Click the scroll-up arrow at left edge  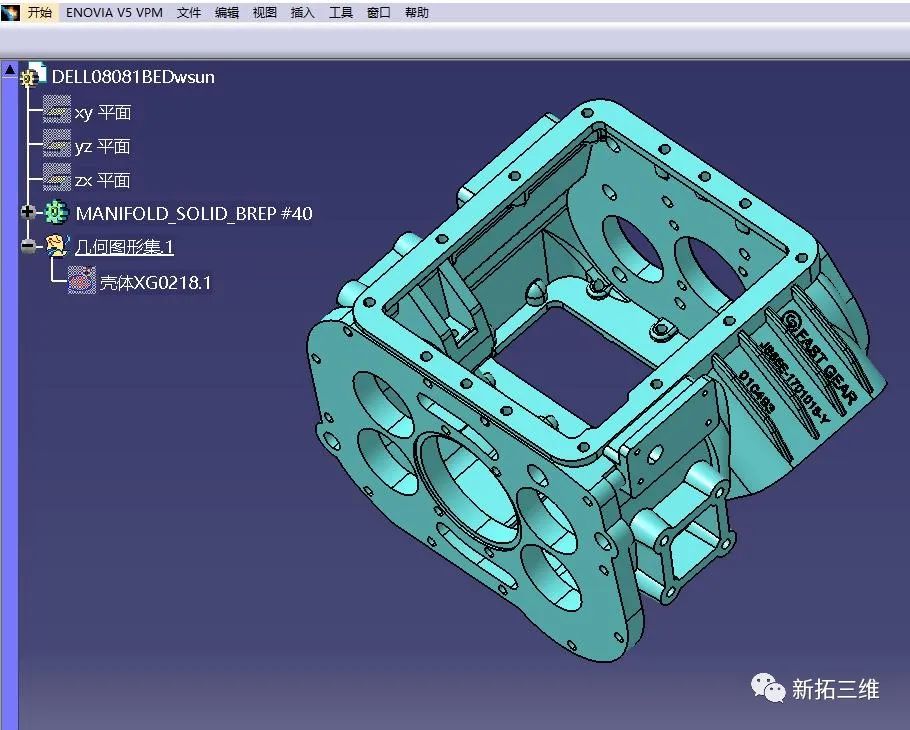[x=9, y=70]
